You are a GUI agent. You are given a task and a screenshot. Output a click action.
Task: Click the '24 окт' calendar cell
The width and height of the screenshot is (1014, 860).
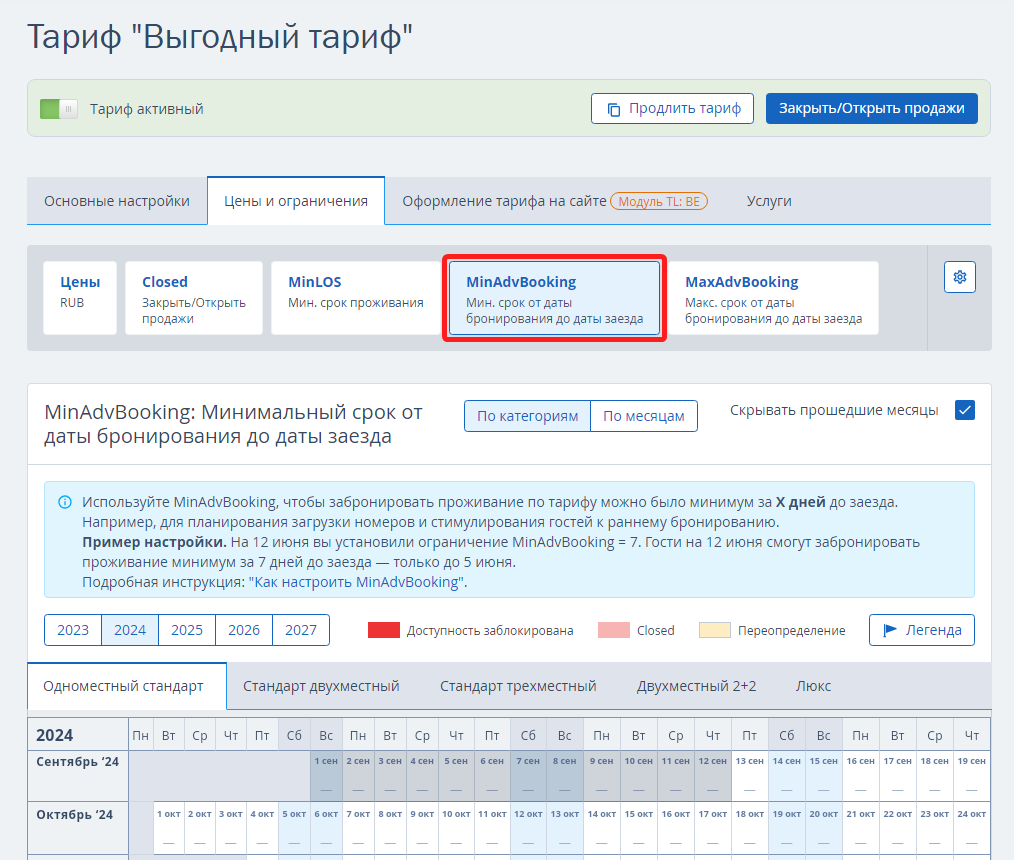(x=971, y=828)
